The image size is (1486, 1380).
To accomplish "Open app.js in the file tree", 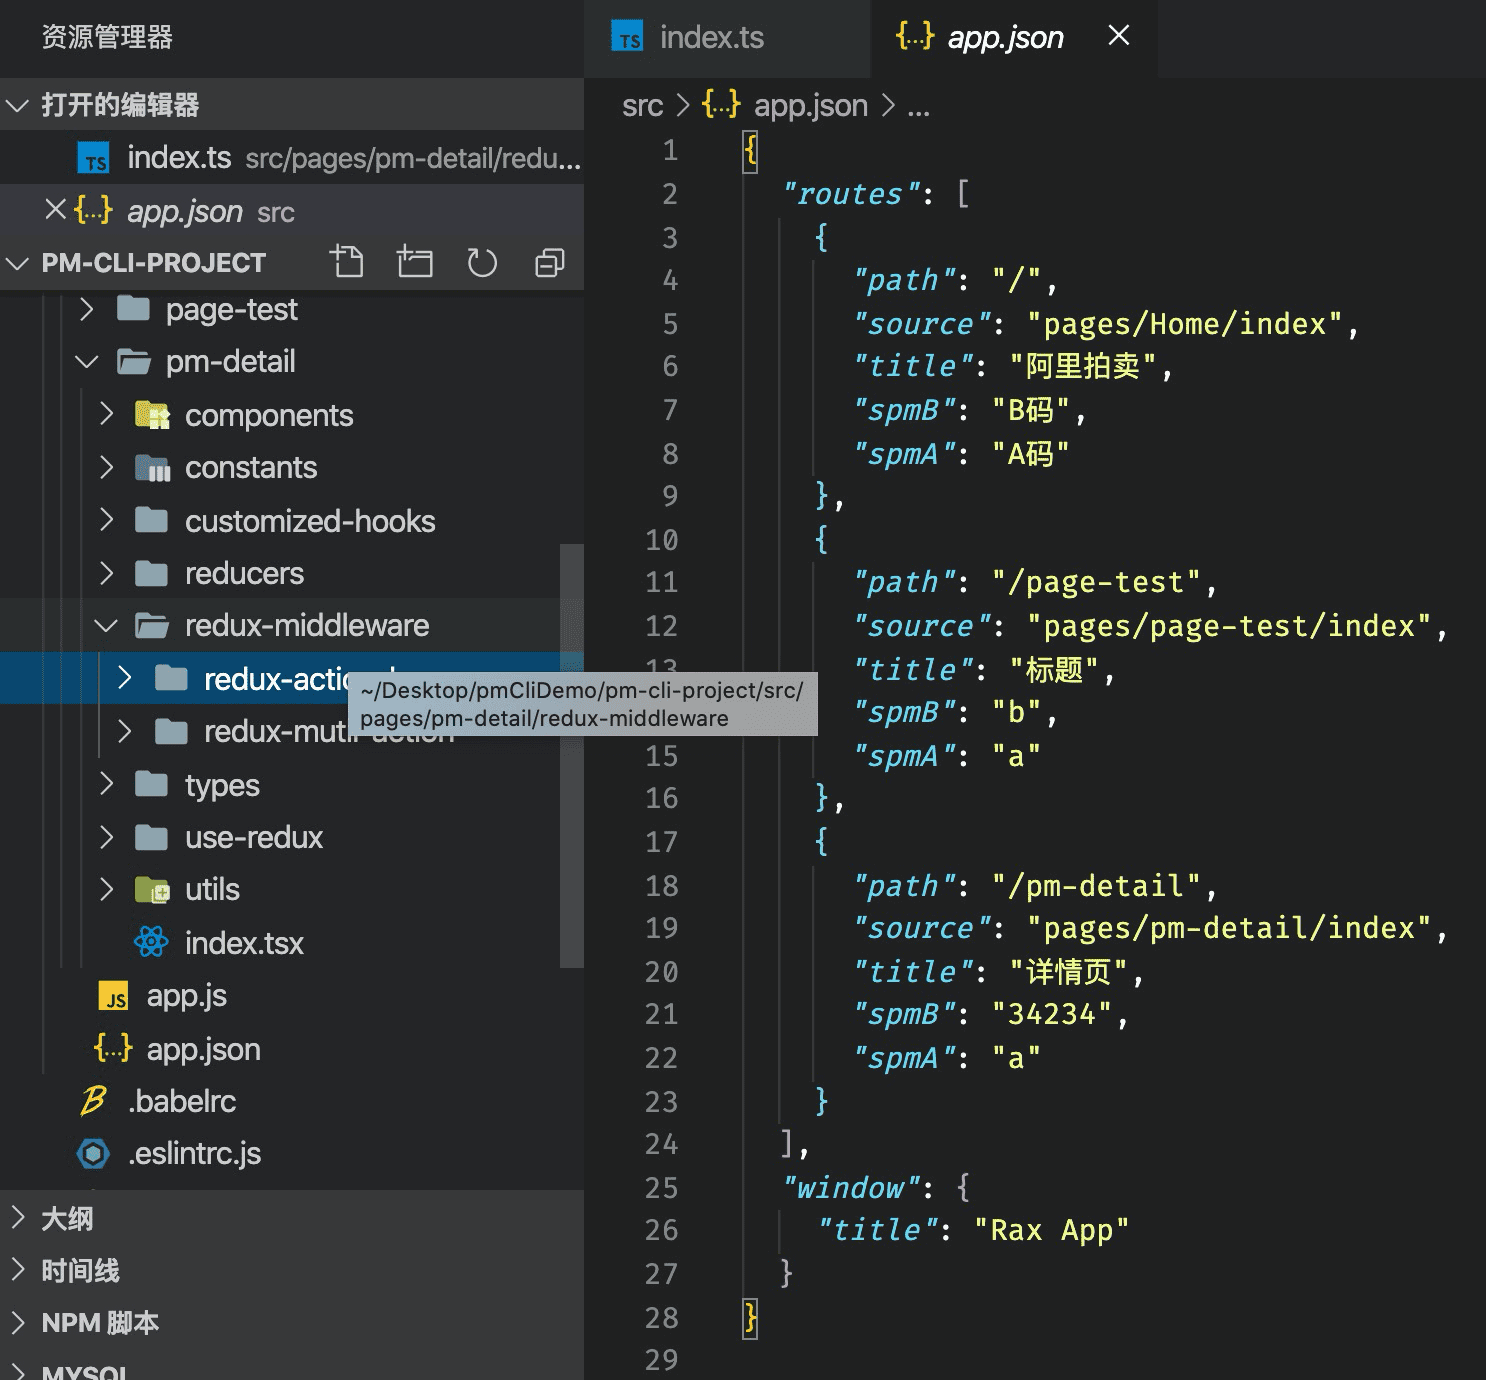I will point(186,996).
